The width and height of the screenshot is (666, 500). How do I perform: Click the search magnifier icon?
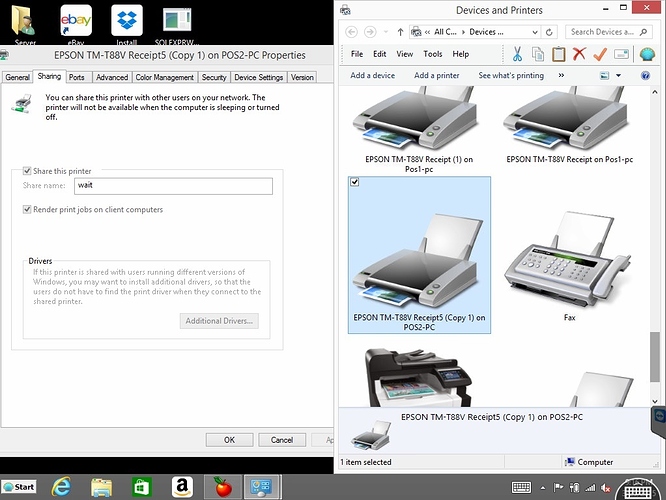(643, 32)
